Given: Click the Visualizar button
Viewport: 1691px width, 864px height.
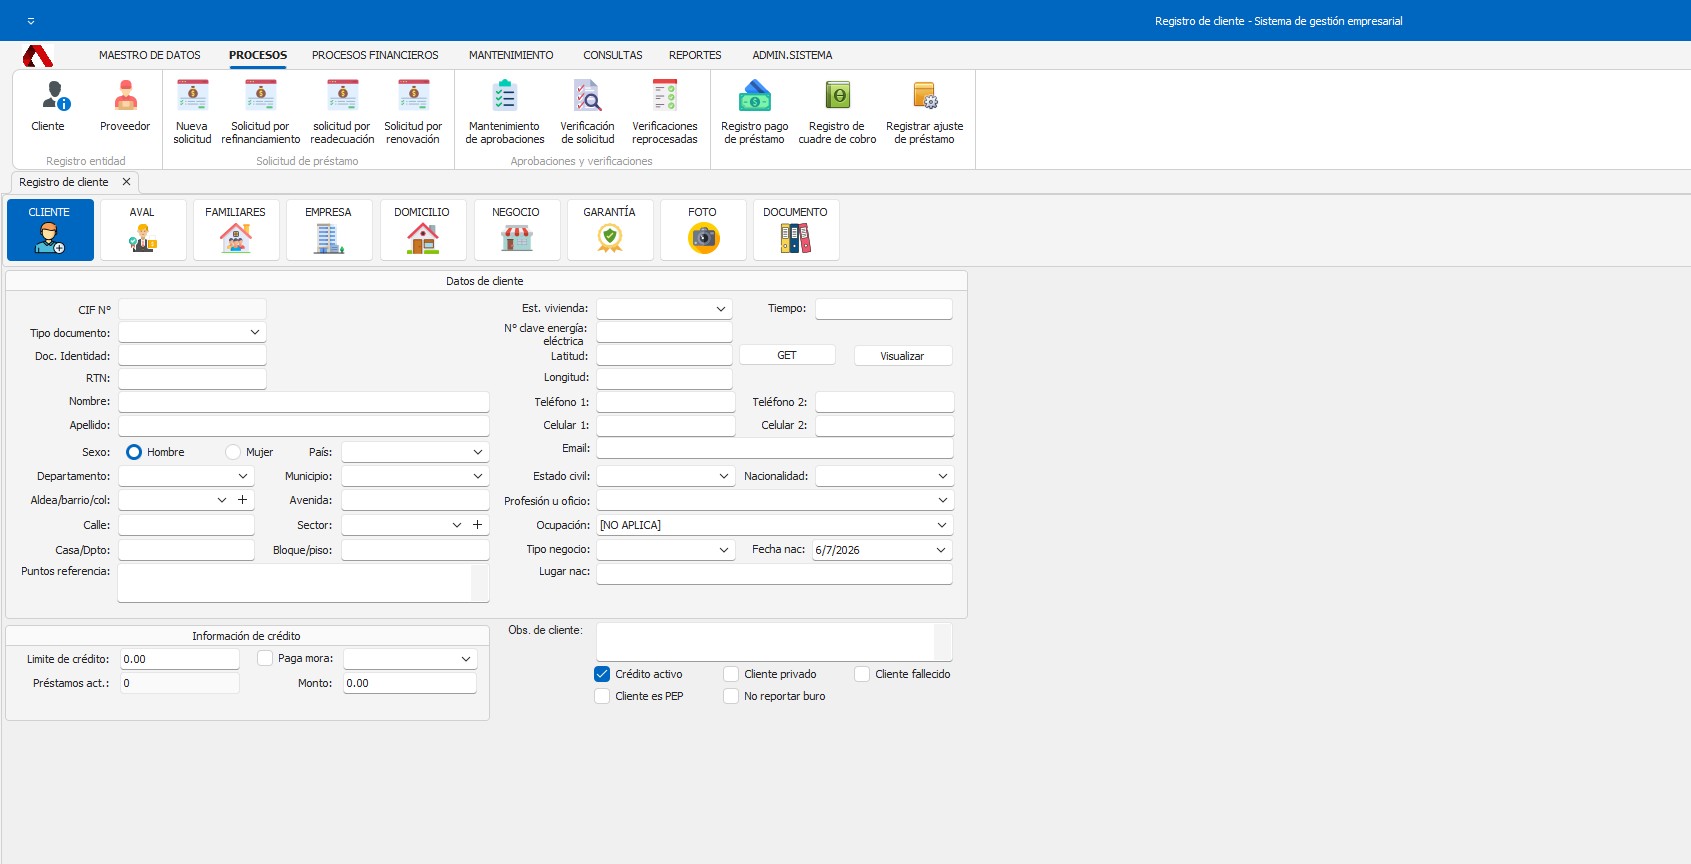Looking at the screenshot, I should pos(902,356).
